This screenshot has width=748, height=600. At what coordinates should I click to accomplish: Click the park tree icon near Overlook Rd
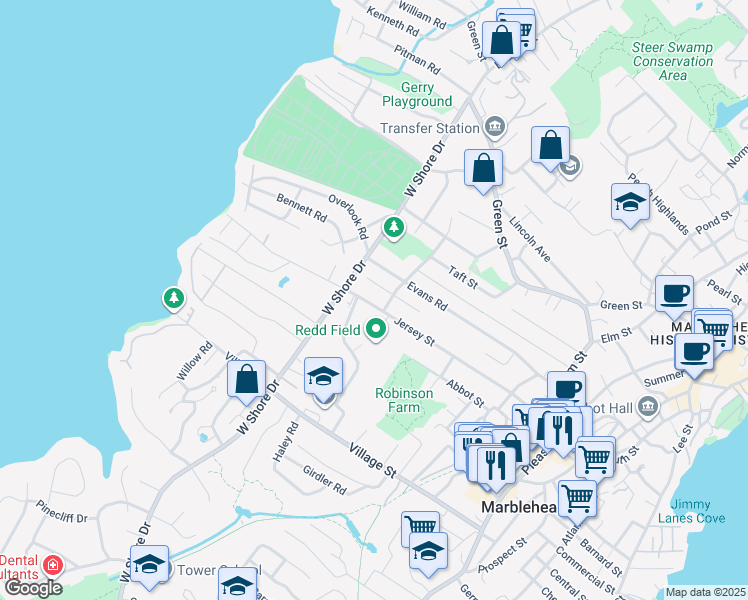pyautogui.click(x=394, y=228)
